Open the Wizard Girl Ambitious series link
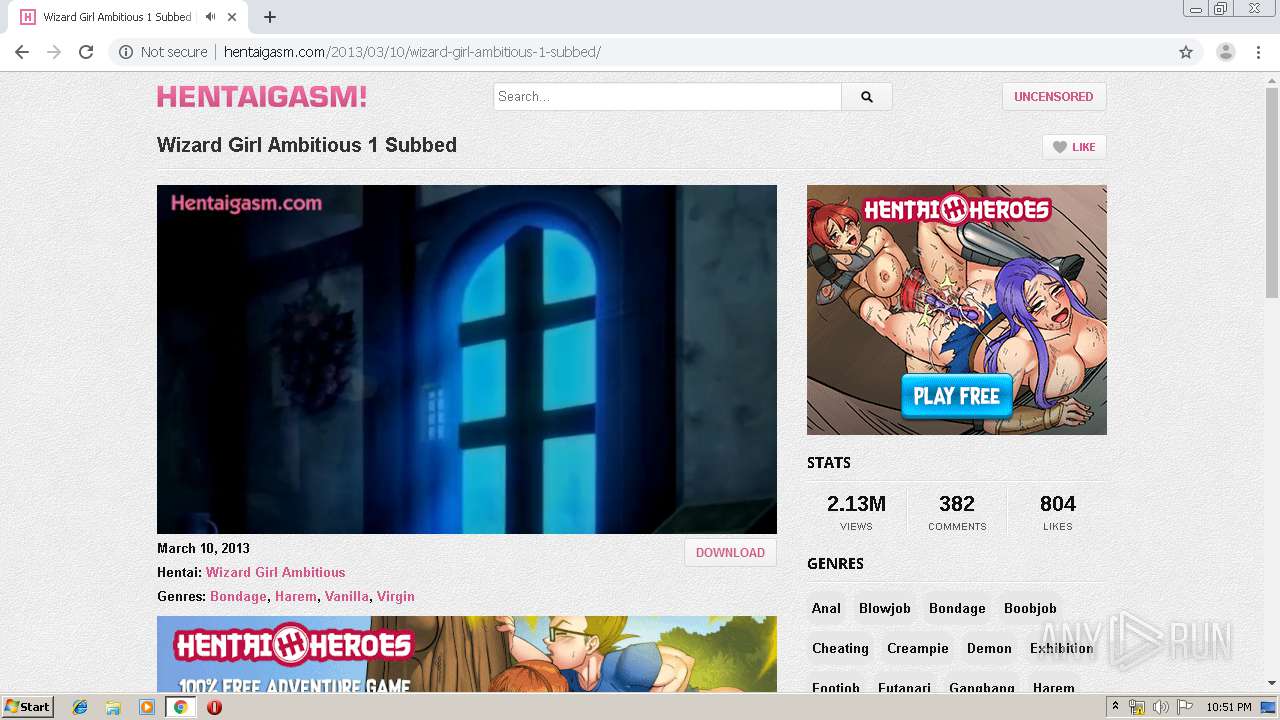This screenshot has height=720, width=1280. pos(276,572)
